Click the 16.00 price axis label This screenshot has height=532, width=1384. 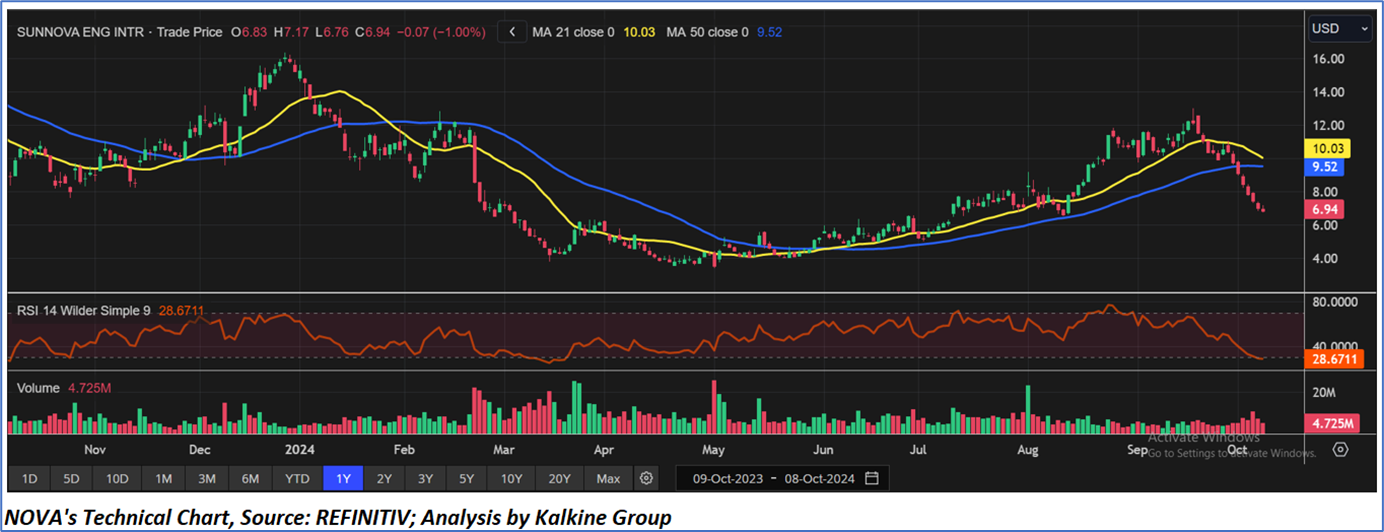click(1328, 59)
